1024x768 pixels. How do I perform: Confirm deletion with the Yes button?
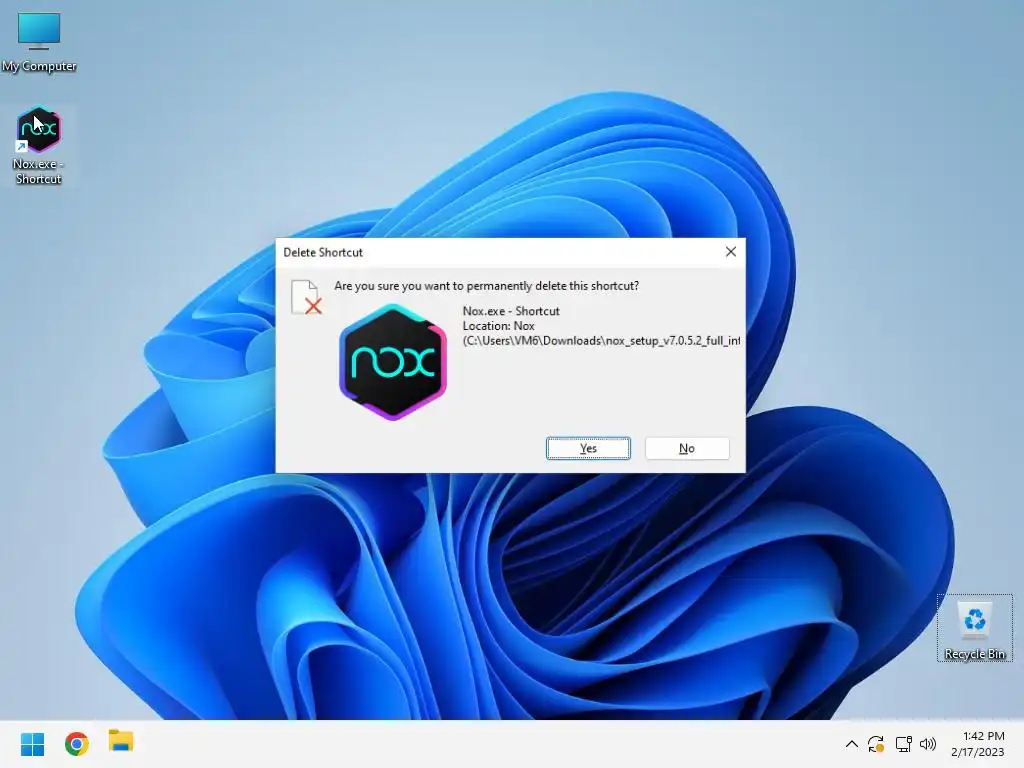(x=588, y=448)
